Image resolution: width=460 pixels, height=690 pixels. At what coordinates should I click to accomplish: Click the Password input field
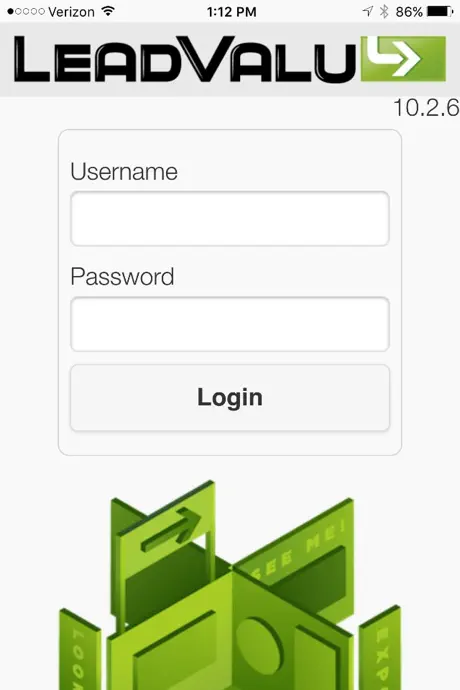pyautogui.click(x=230, y=324)
